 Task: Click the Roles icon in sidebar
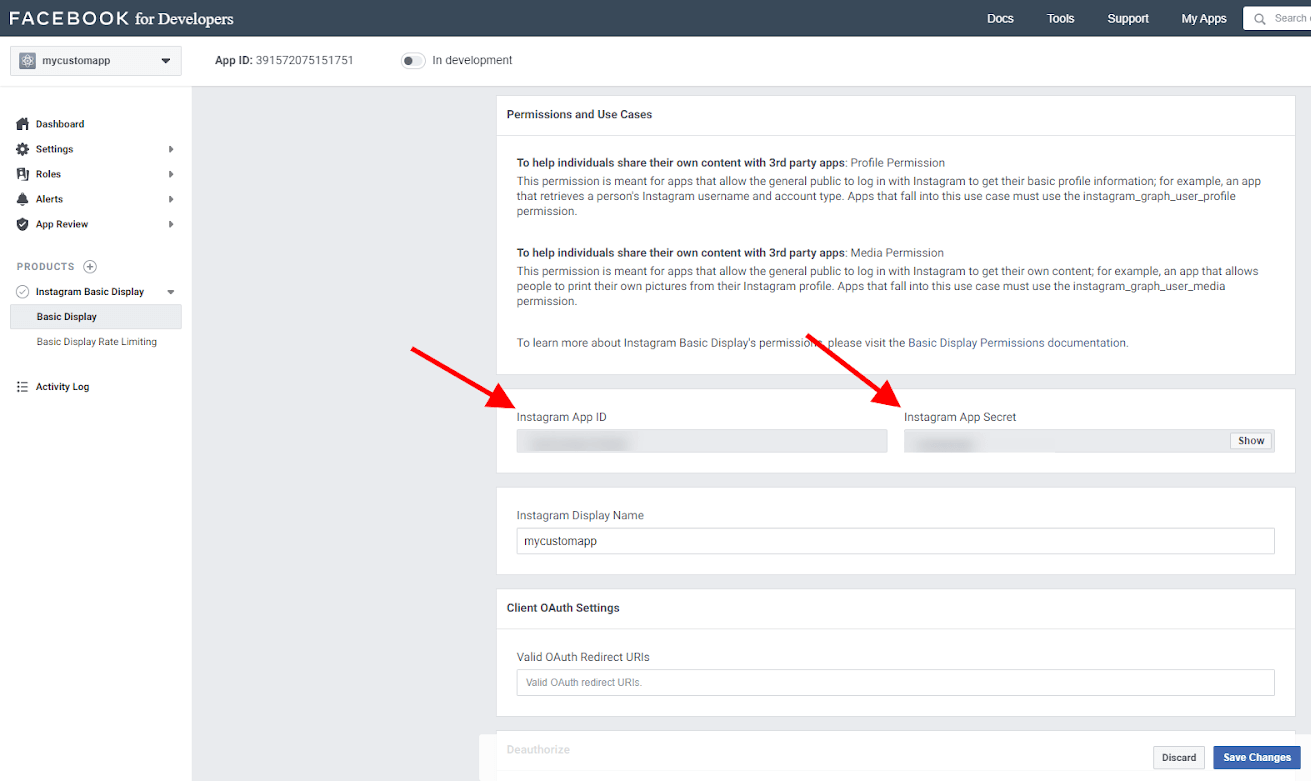pos(22,174)
